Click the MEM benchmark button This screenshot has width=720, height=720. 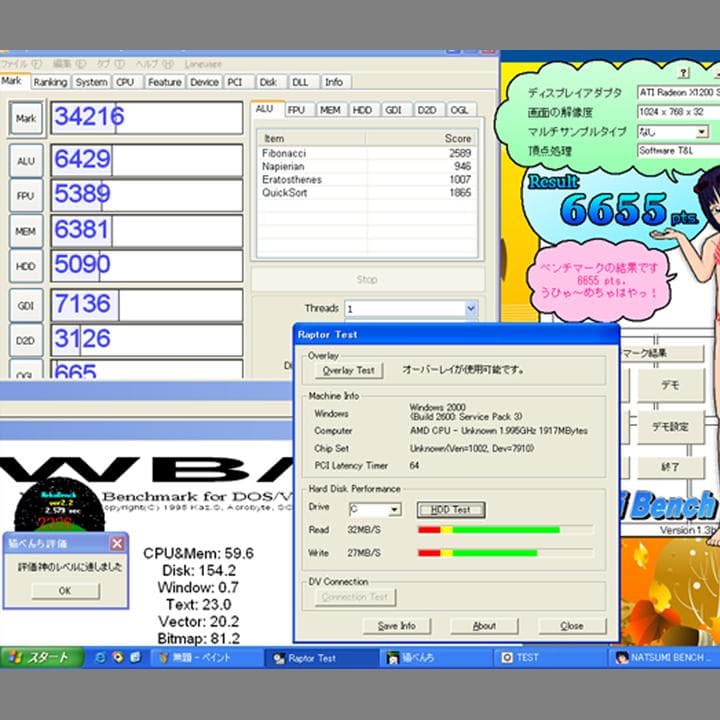[x=26, y=231]
